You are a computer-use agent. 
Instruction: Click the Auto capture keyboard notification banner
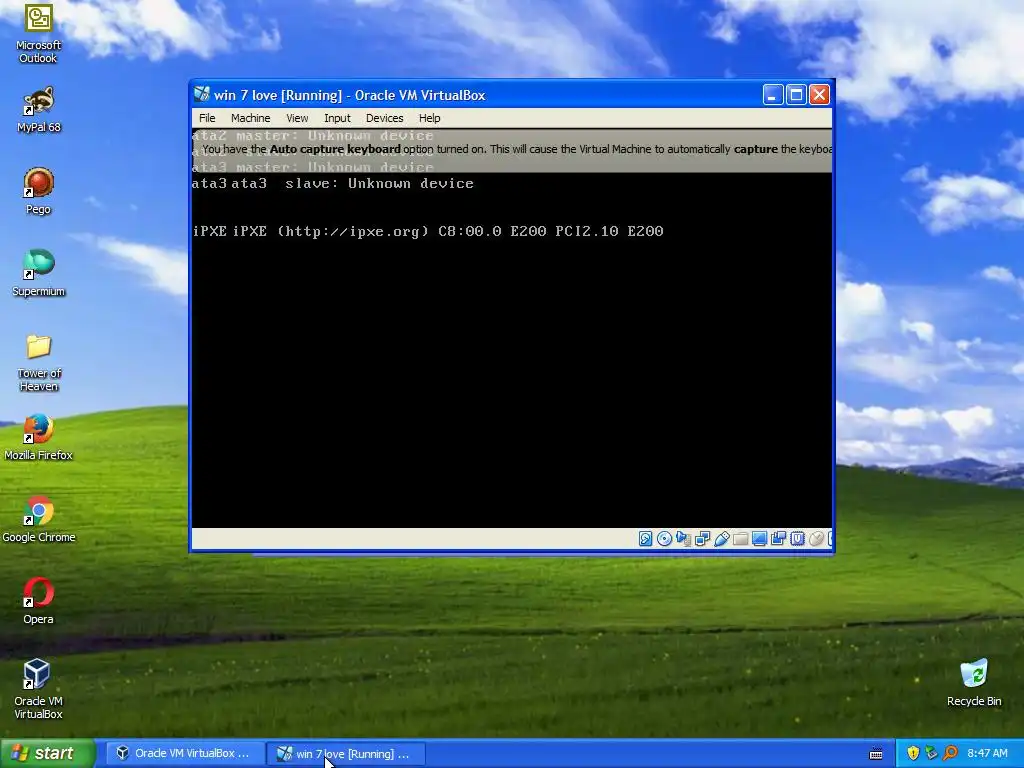coord(512,150)
